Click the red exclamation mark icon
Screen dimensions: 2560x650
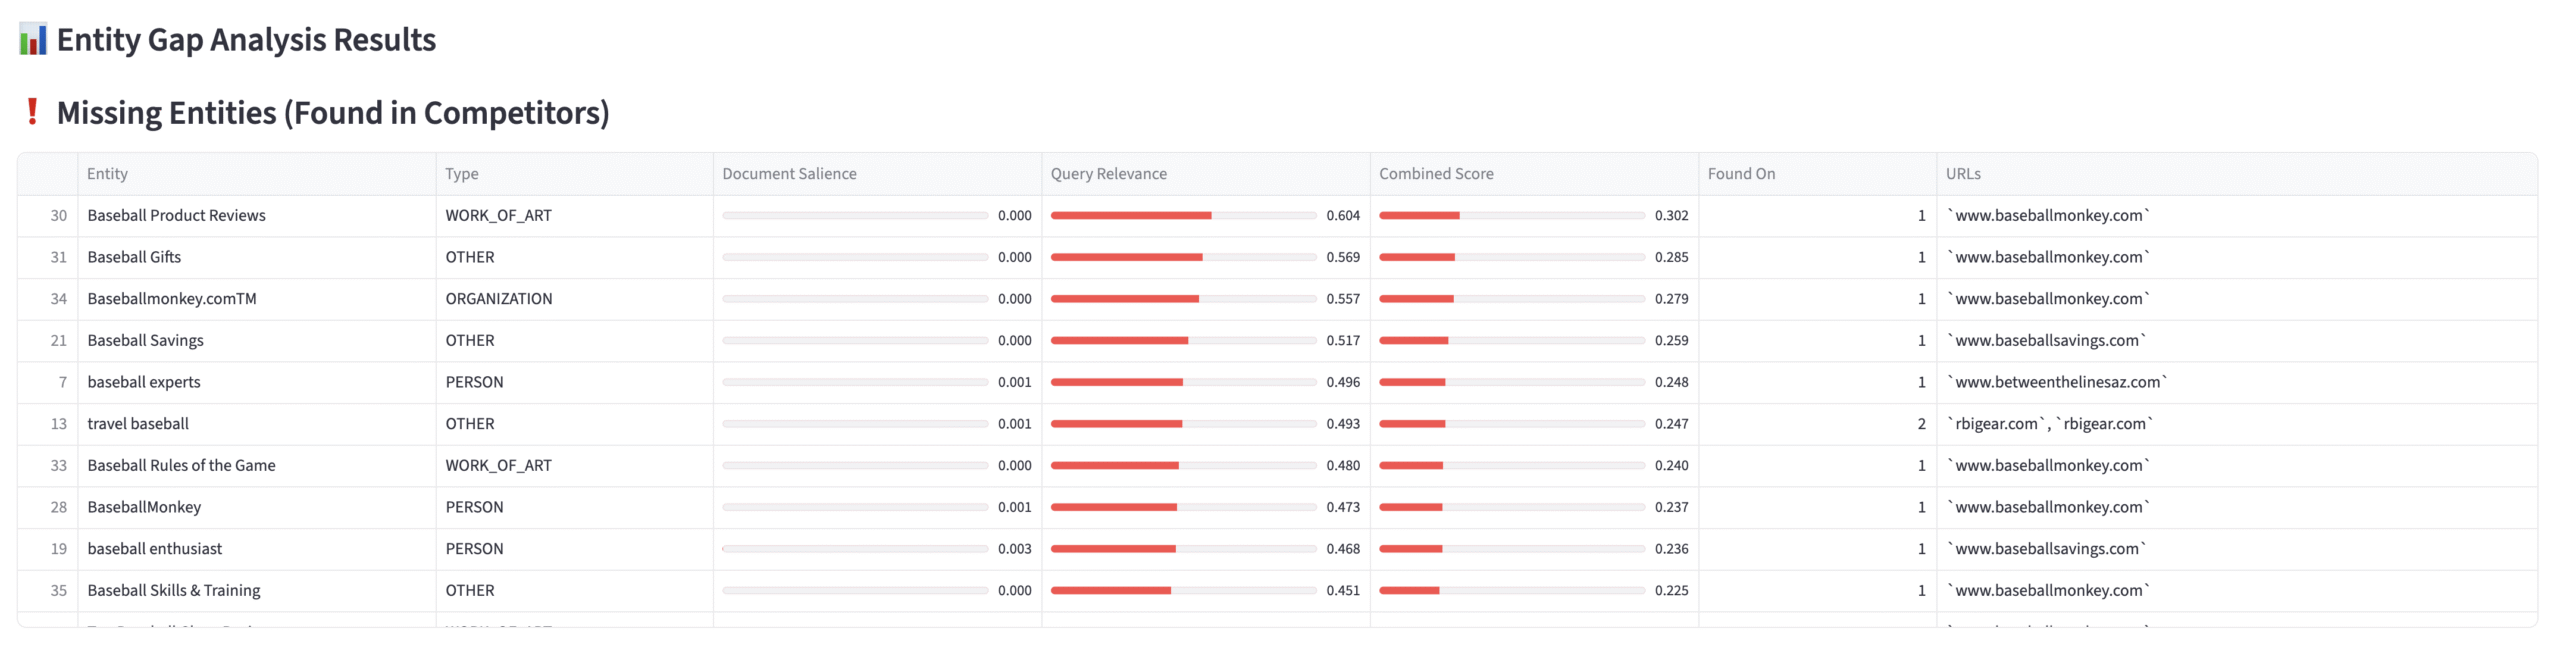click(x=32, y=112)
